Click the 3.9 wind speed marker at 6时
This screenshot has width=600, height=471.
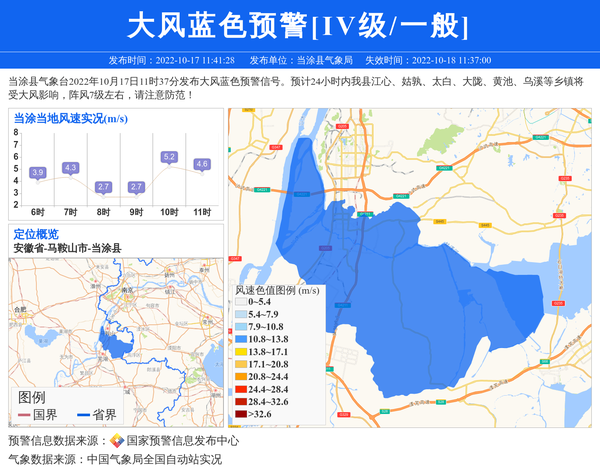[38, 173]
